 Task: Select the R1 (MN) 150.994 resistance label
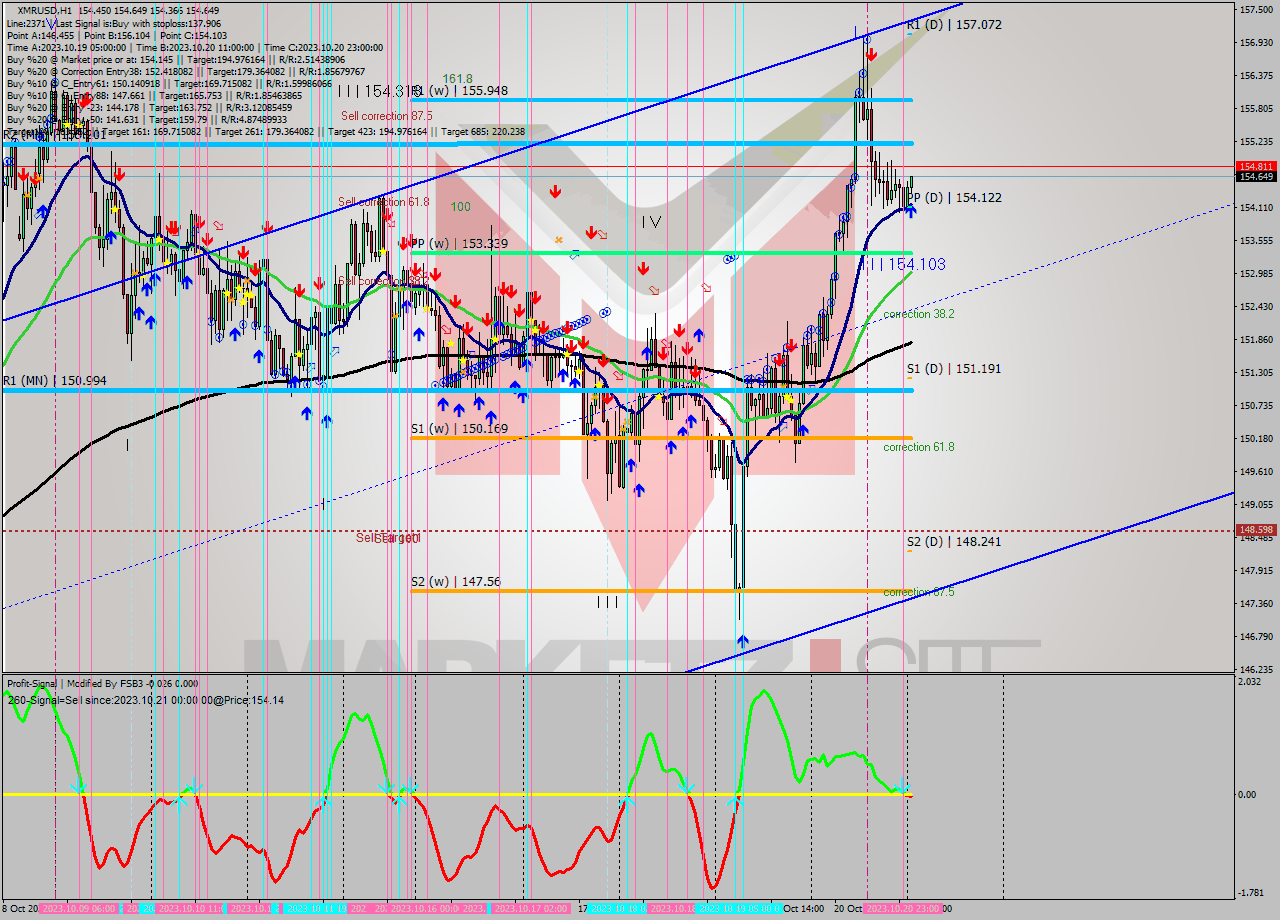(x=54, y=381)
